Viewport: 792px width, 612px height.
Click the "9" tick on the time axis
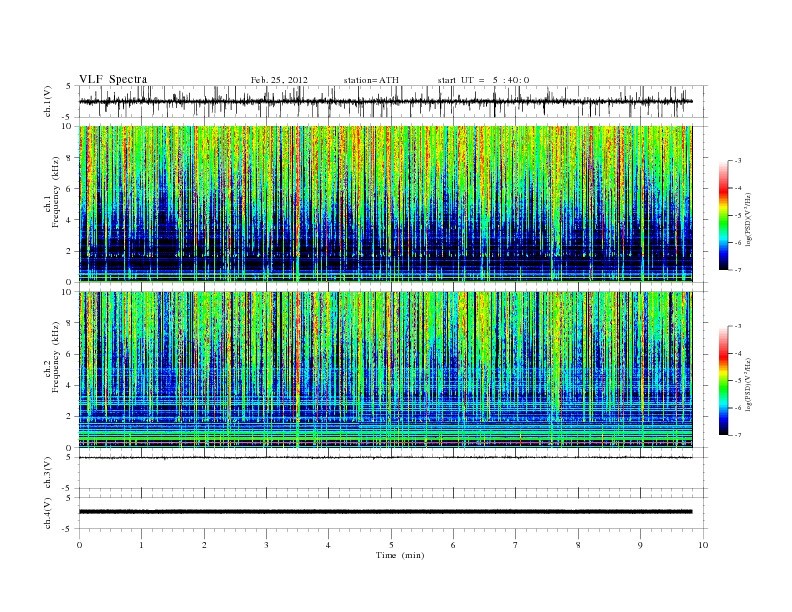pos(640,545)
